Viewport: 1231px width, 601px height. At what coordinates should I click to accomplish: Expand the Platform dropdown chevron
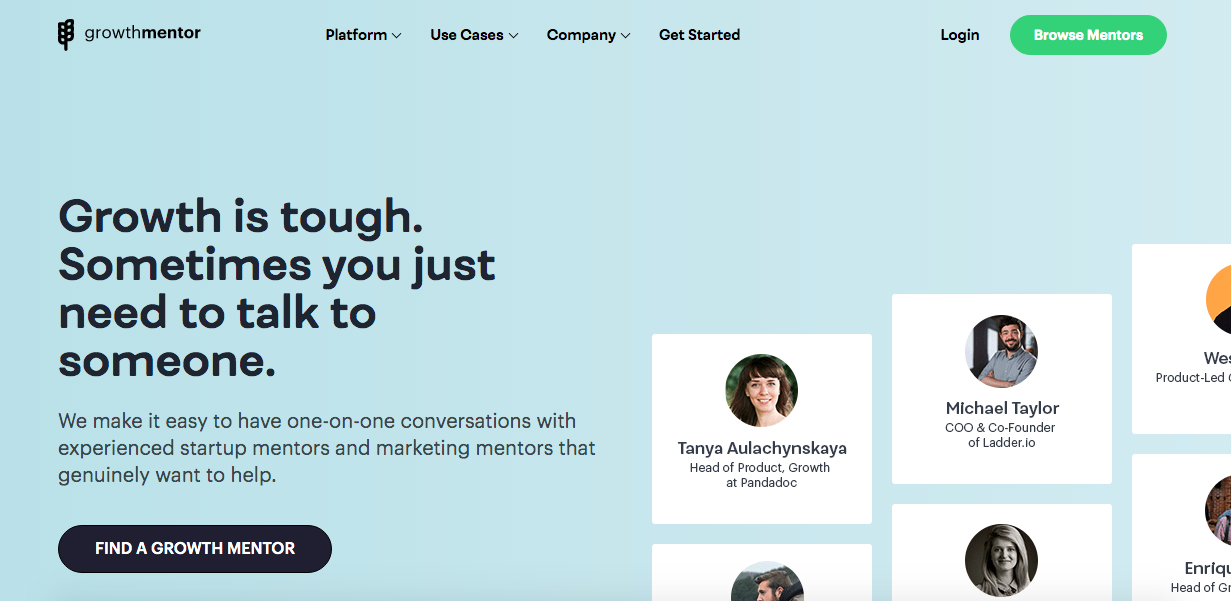coord(397,36)
